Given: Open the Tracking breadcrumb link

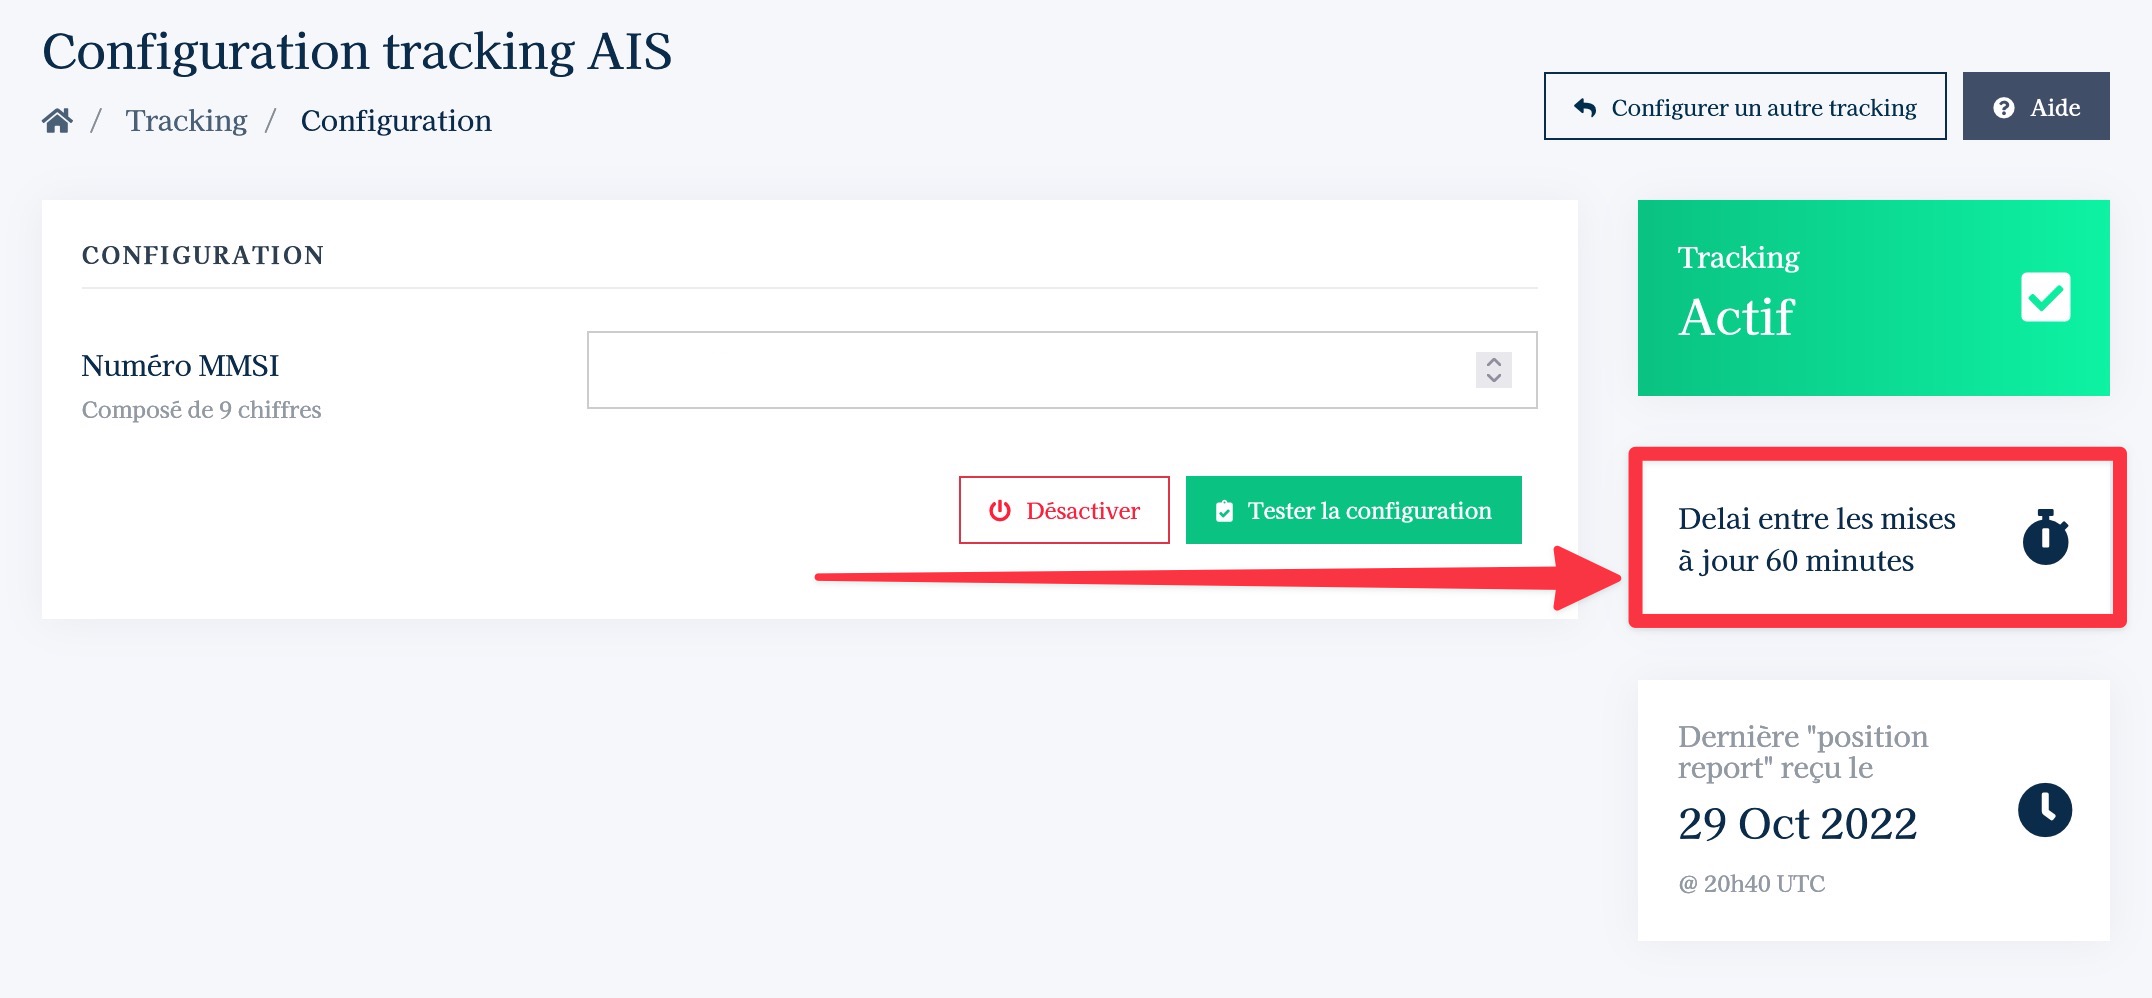Looking at the screenshot, I should point(186,121).
